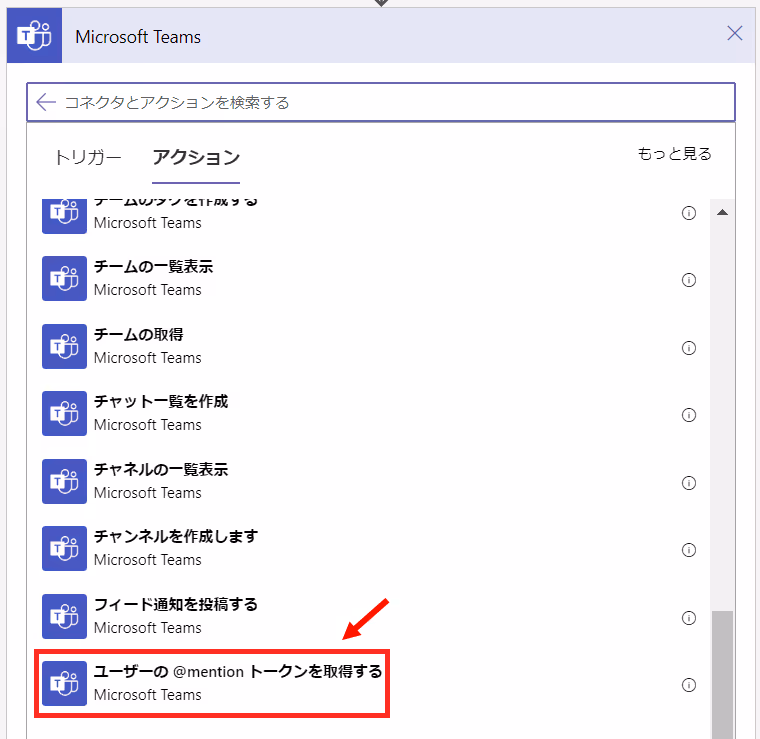Select the チャネルの一覧表示 action
The image size is (760, 739).
(371, 481)
